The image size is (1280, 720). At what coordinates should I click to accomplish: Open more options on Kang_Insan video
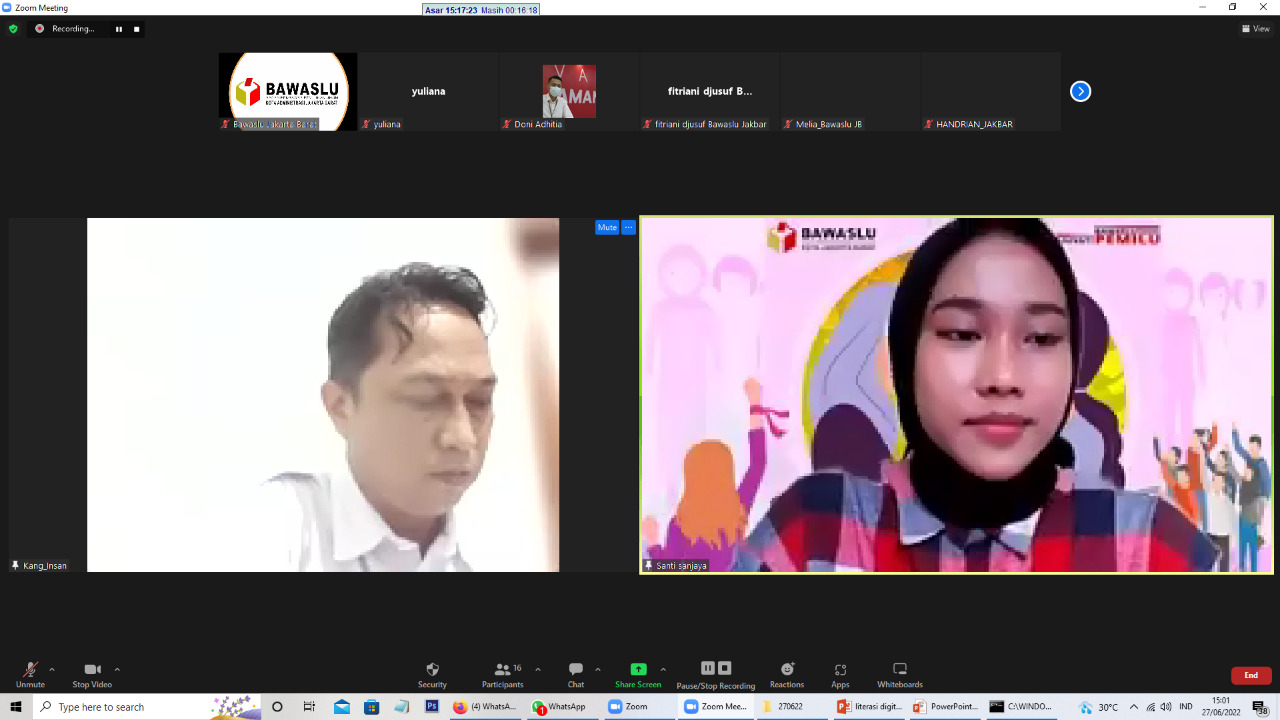pyautogui.click(x=628, y=227)
